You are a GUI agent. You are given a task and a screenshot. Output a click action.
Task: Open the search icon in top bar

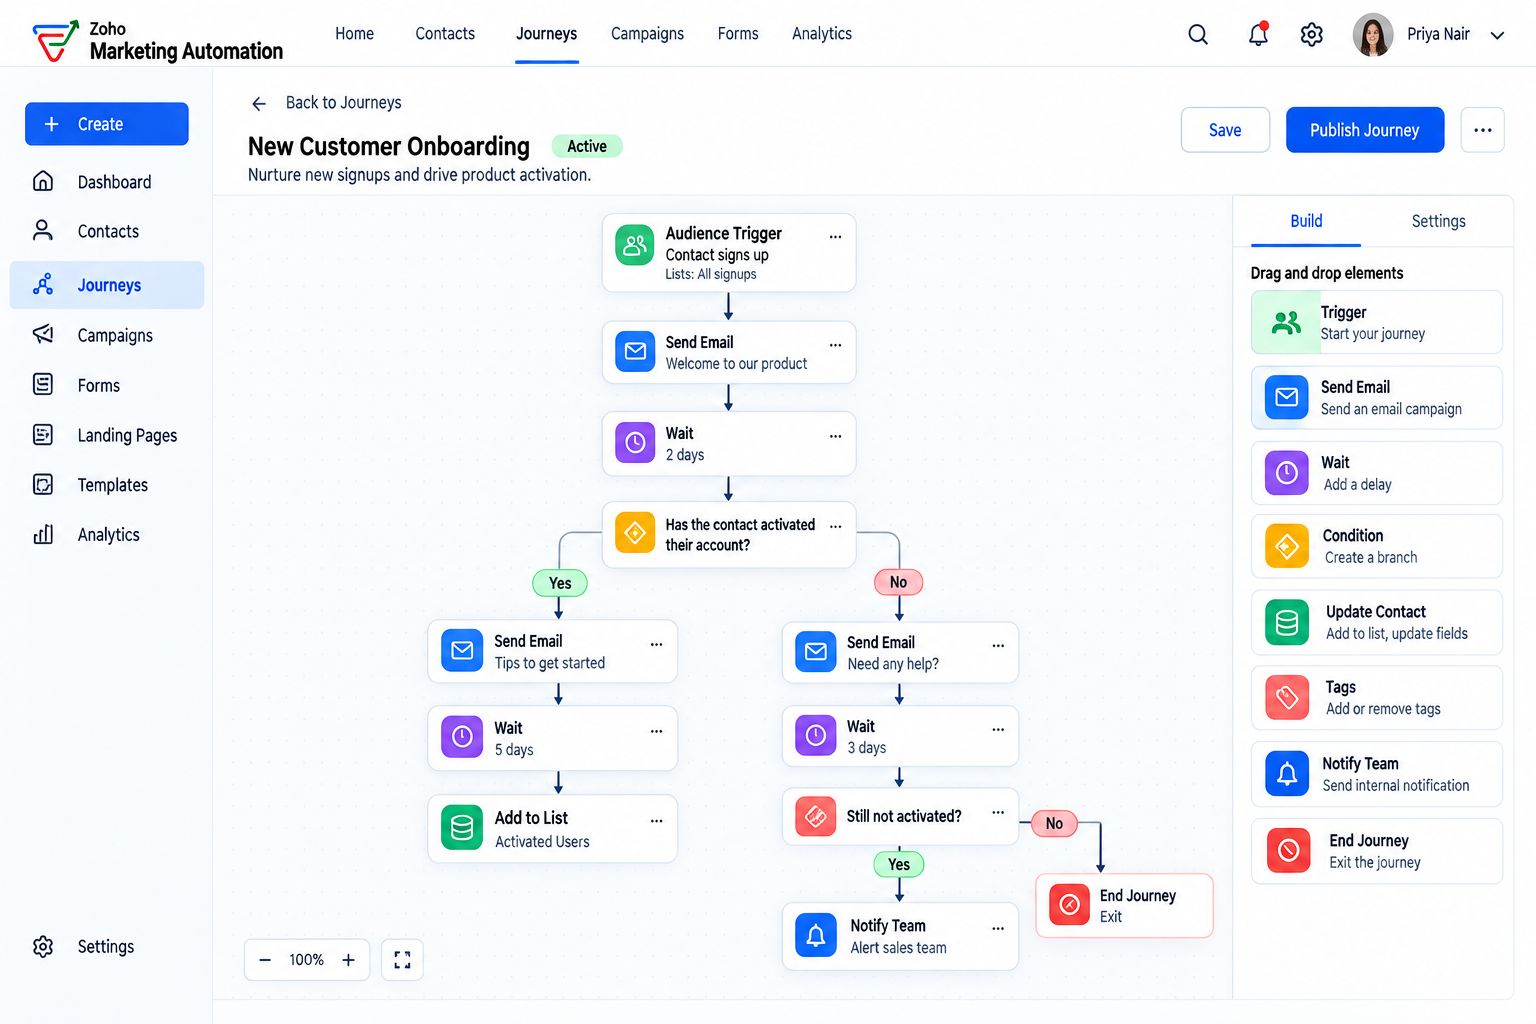(x=1197, y=35)
